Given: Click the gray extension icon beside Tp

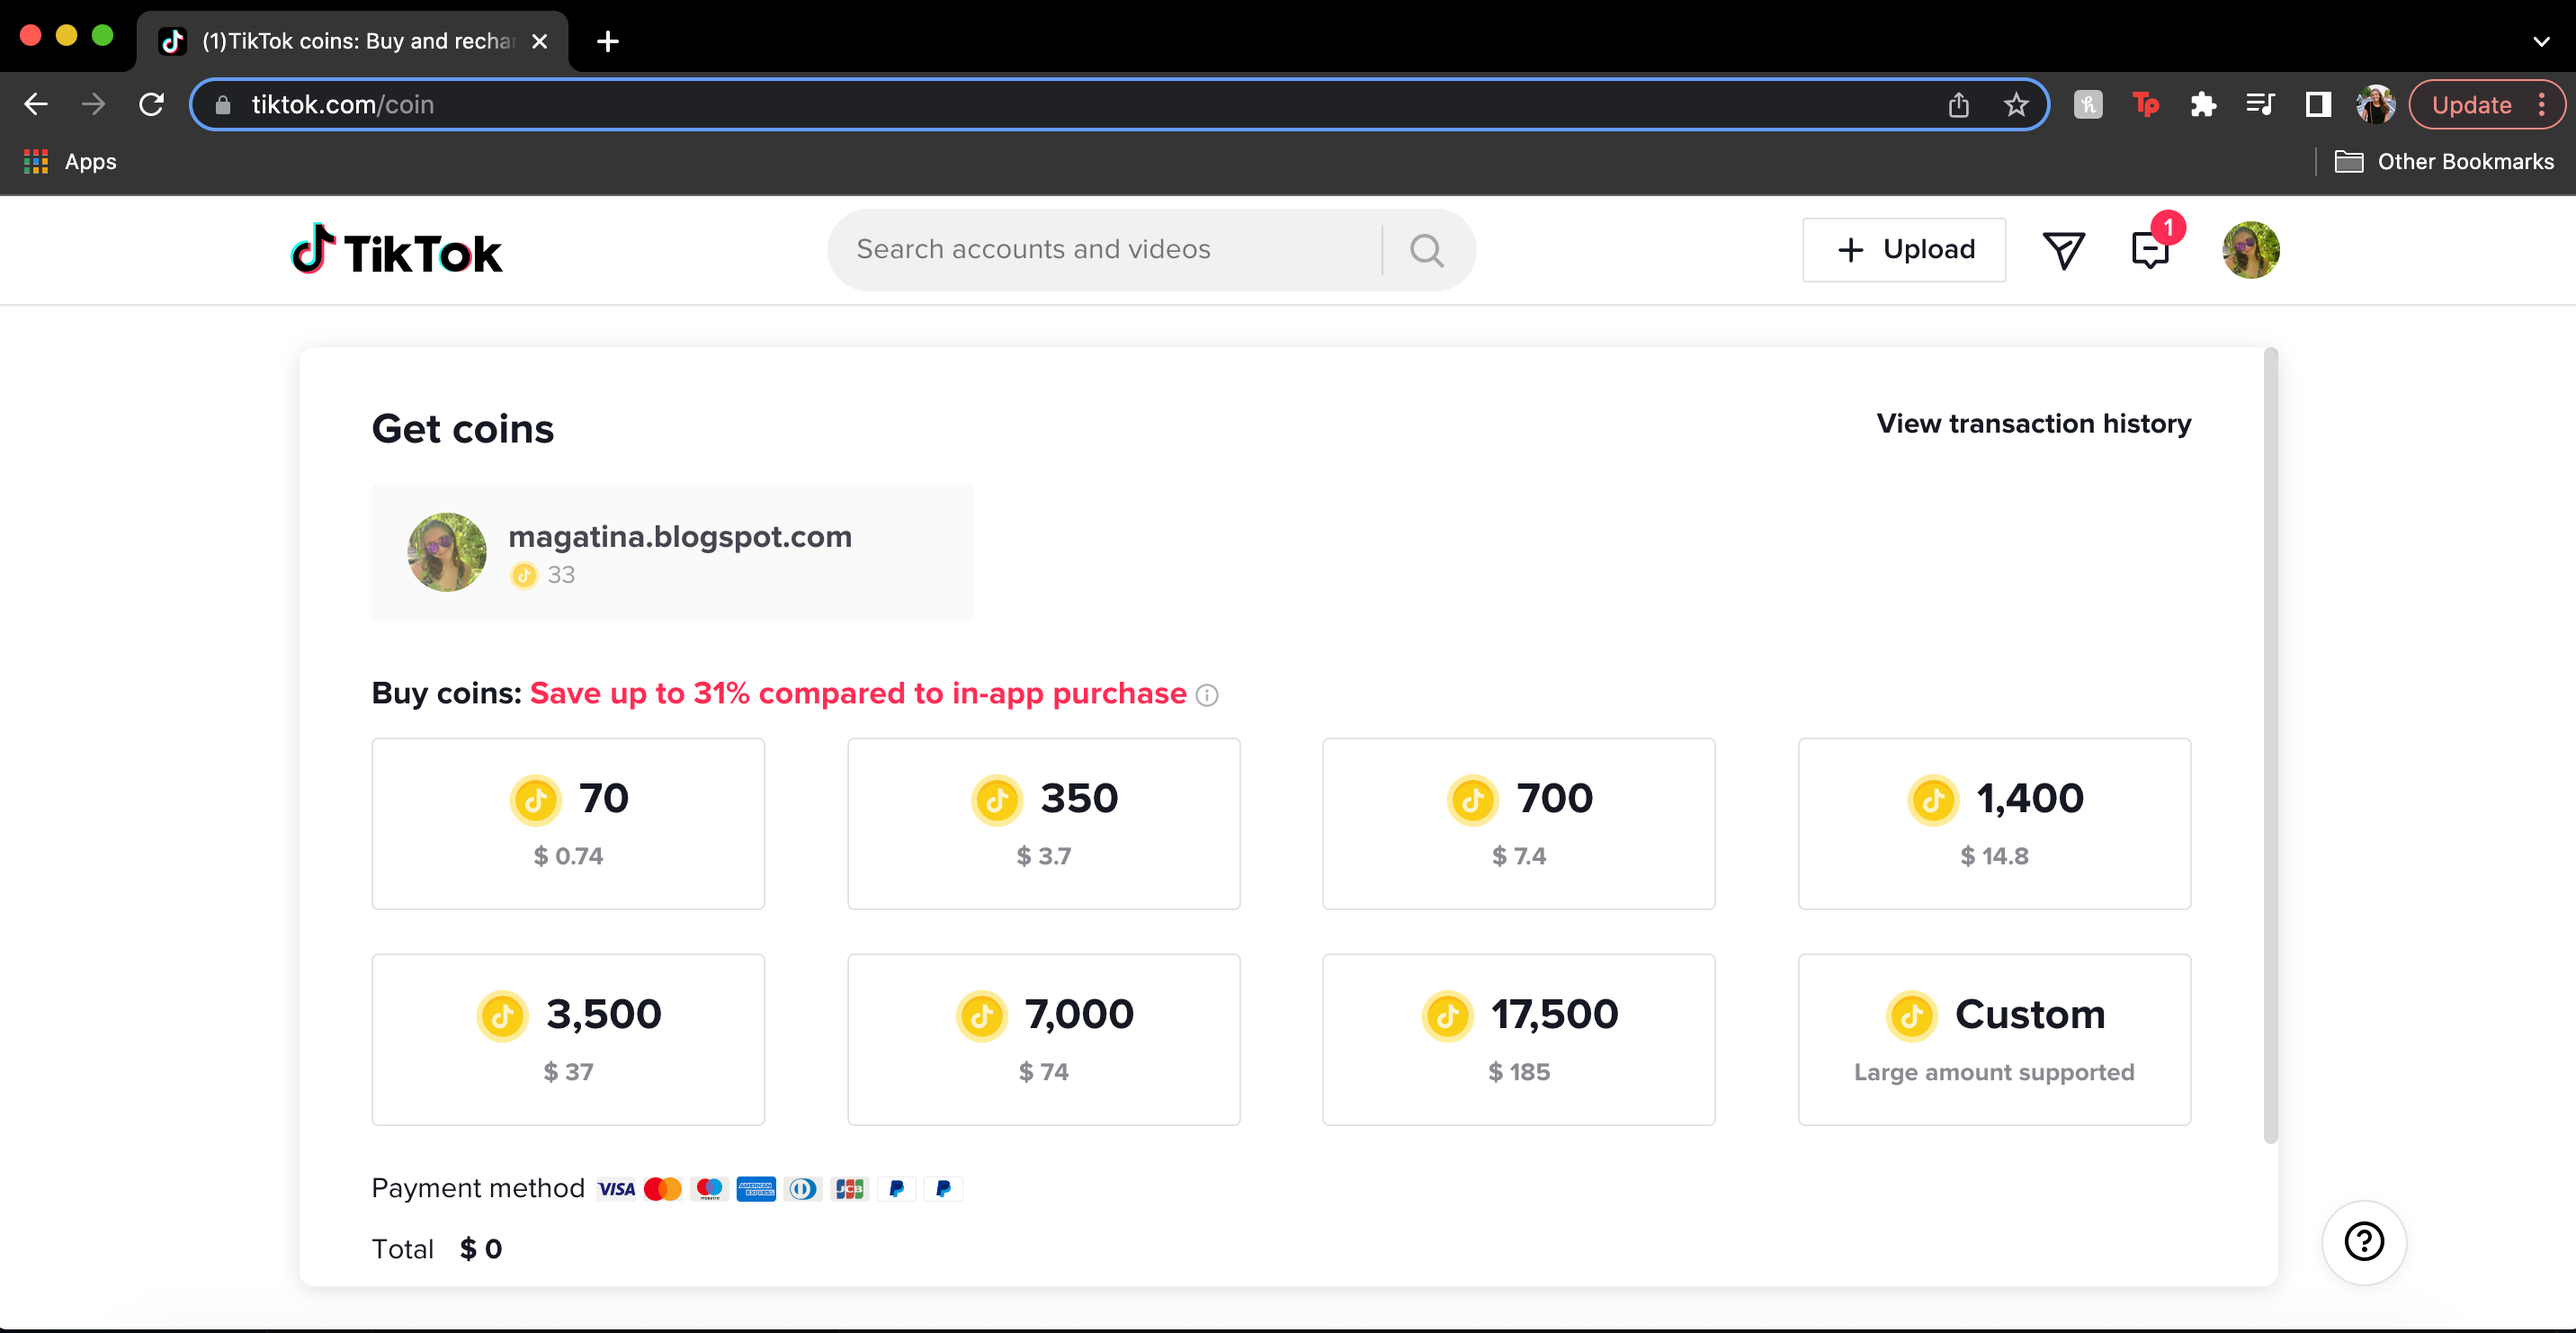Looking at the screenshot, I should pyautogui.click(x=2088, y=104).
